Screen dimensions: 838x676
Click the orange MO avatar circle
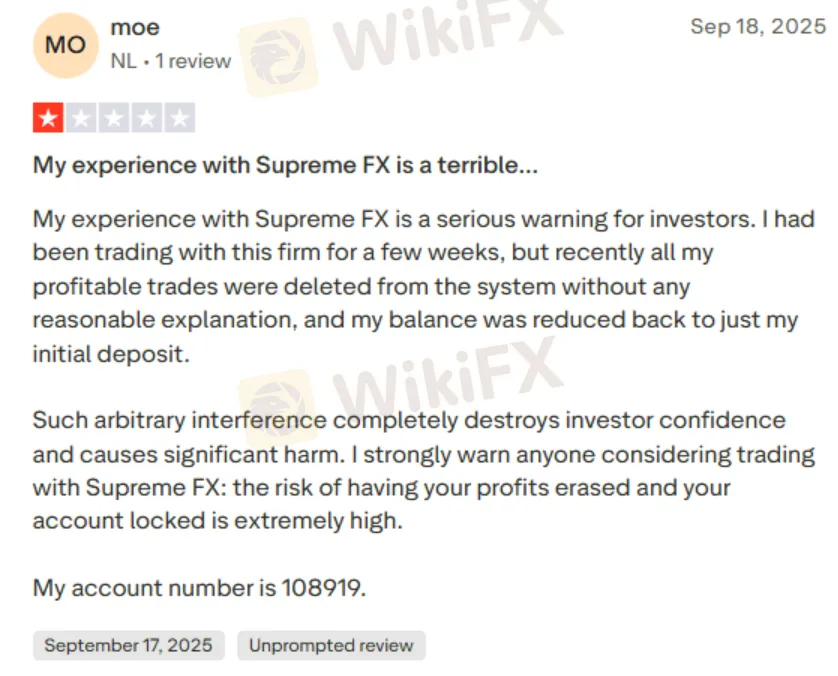66,46
